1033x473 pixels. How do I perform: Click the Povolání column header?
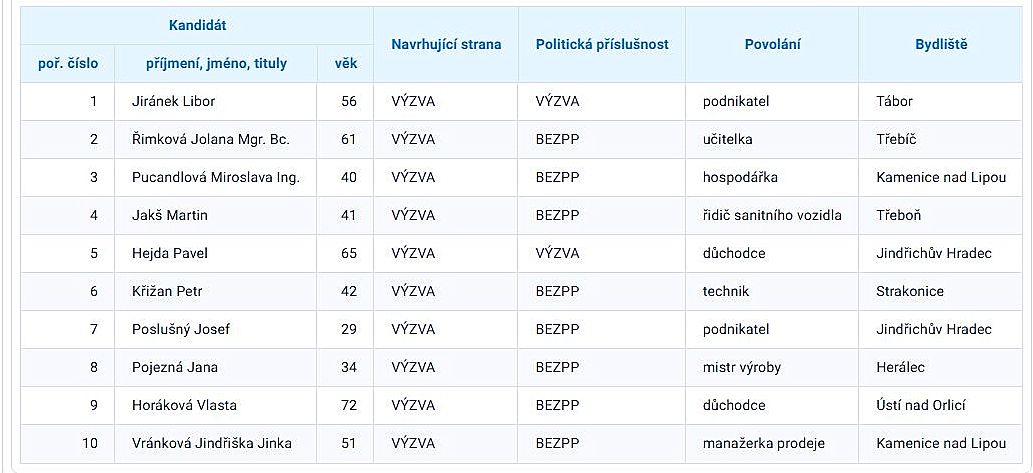[772, 44]
